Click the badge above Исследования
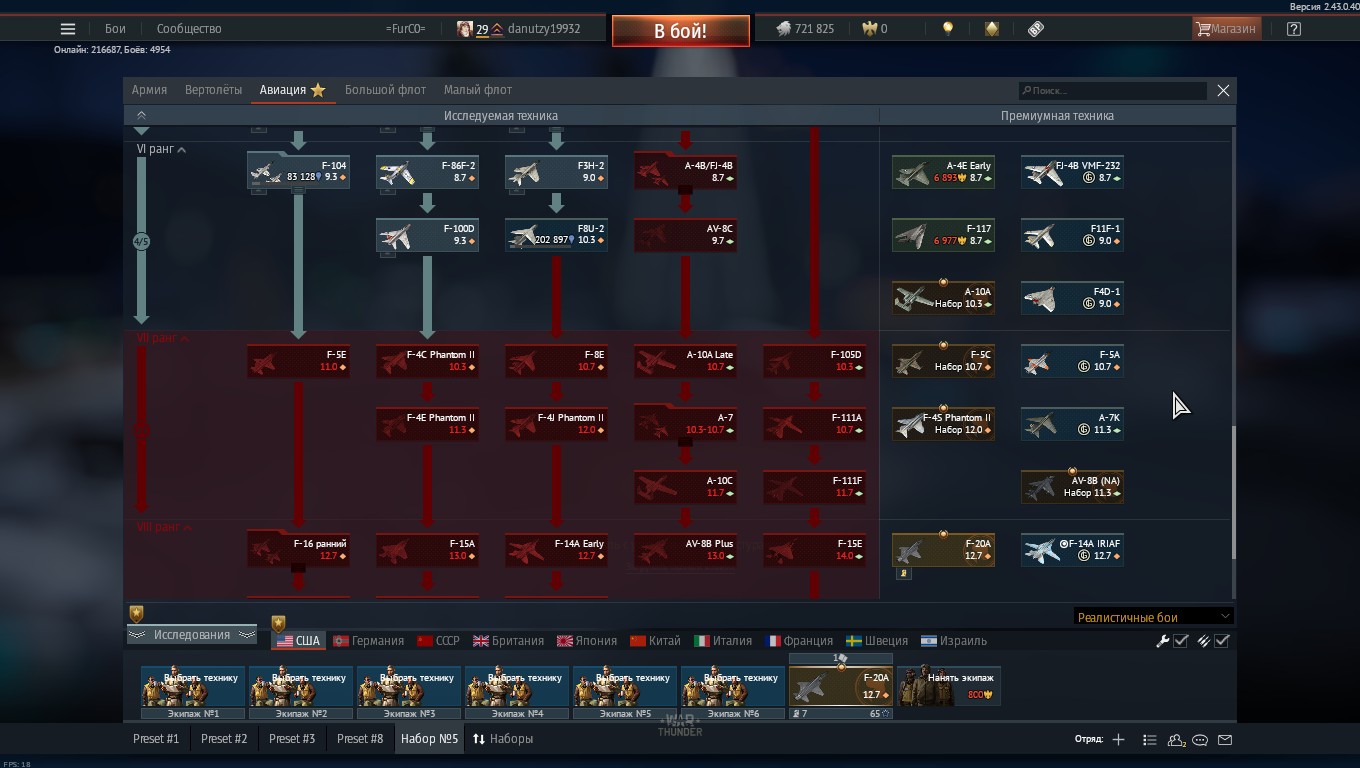The image size is (1360, 768). [136, 614]
